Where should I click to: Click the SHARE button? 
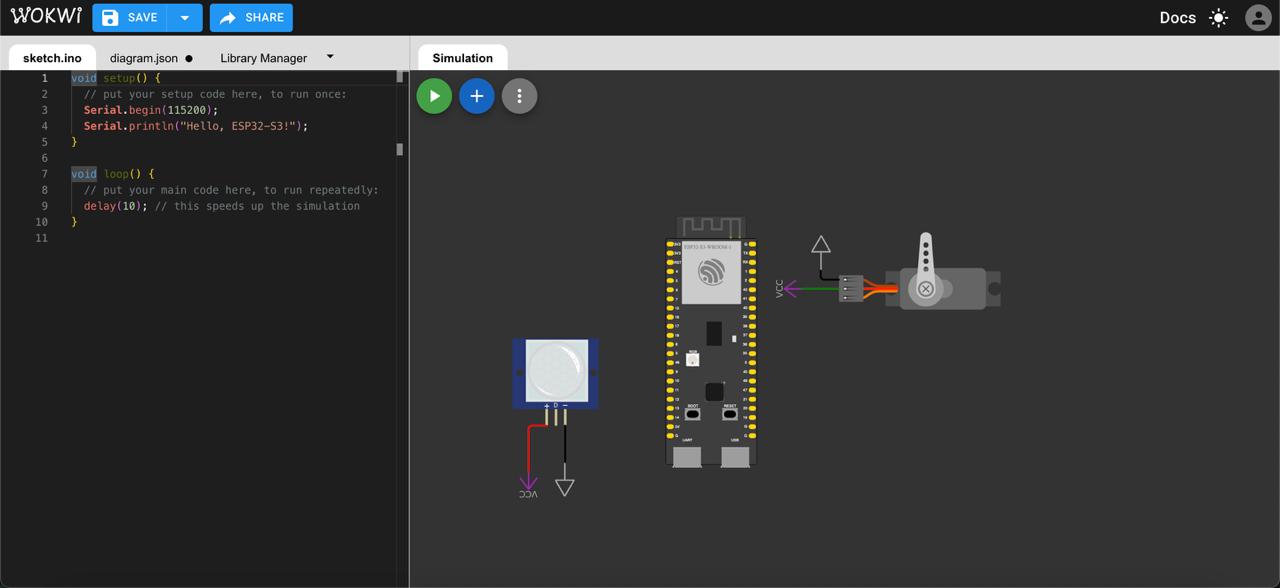[251, 18]
